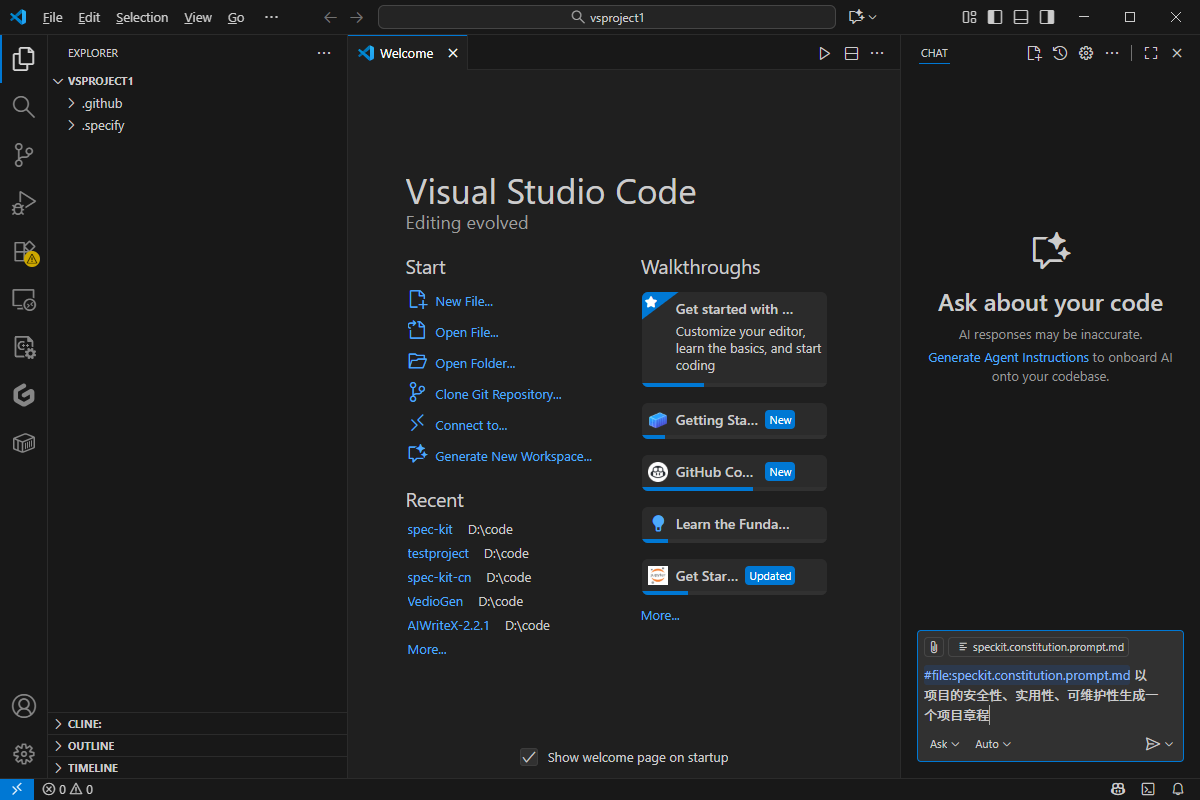The image size is (1200, 800).
Task: Toggle the primary side bar
Action: (x=995, y=17)
